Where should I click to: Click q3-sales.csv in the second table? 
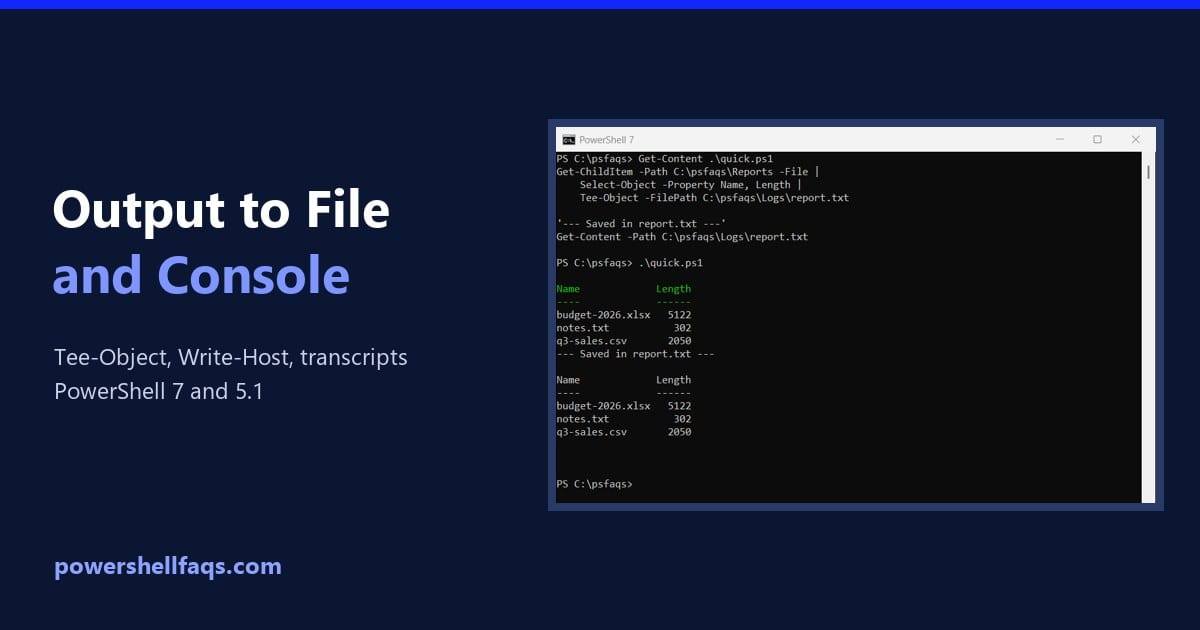pos(591,432)
